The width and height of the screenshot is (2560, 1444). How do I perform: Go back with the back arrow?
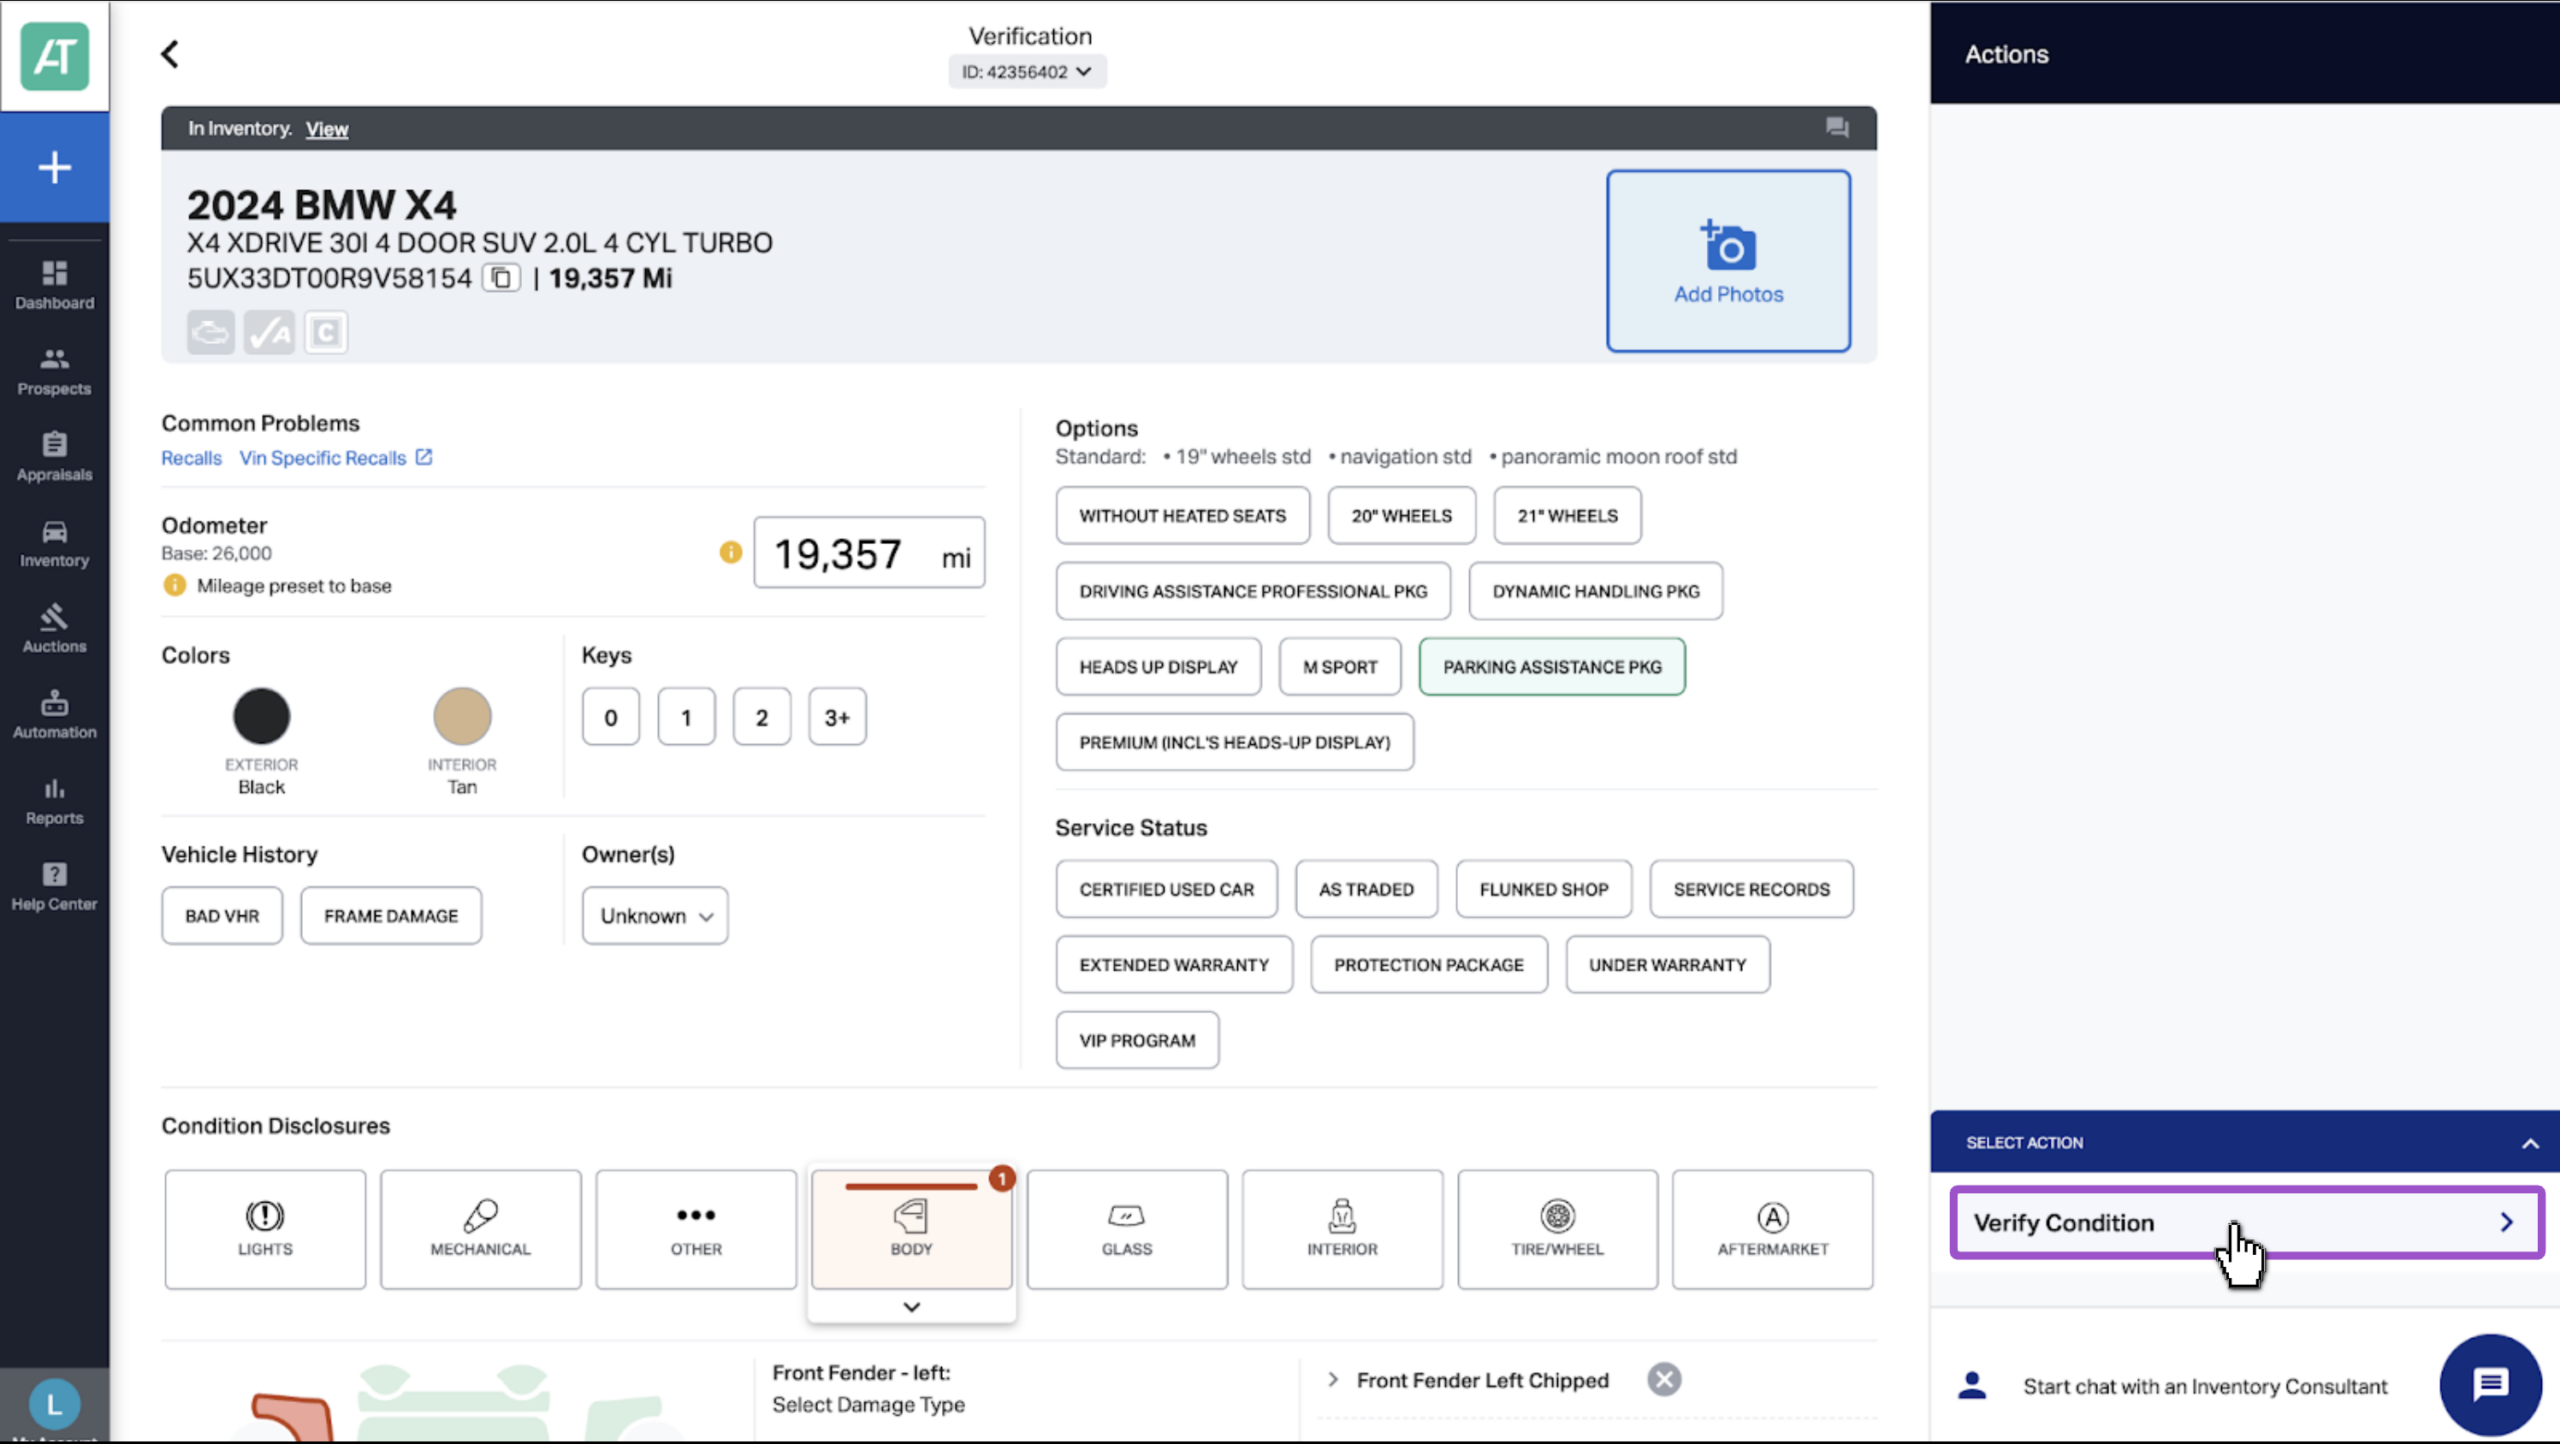coord(170,54)
